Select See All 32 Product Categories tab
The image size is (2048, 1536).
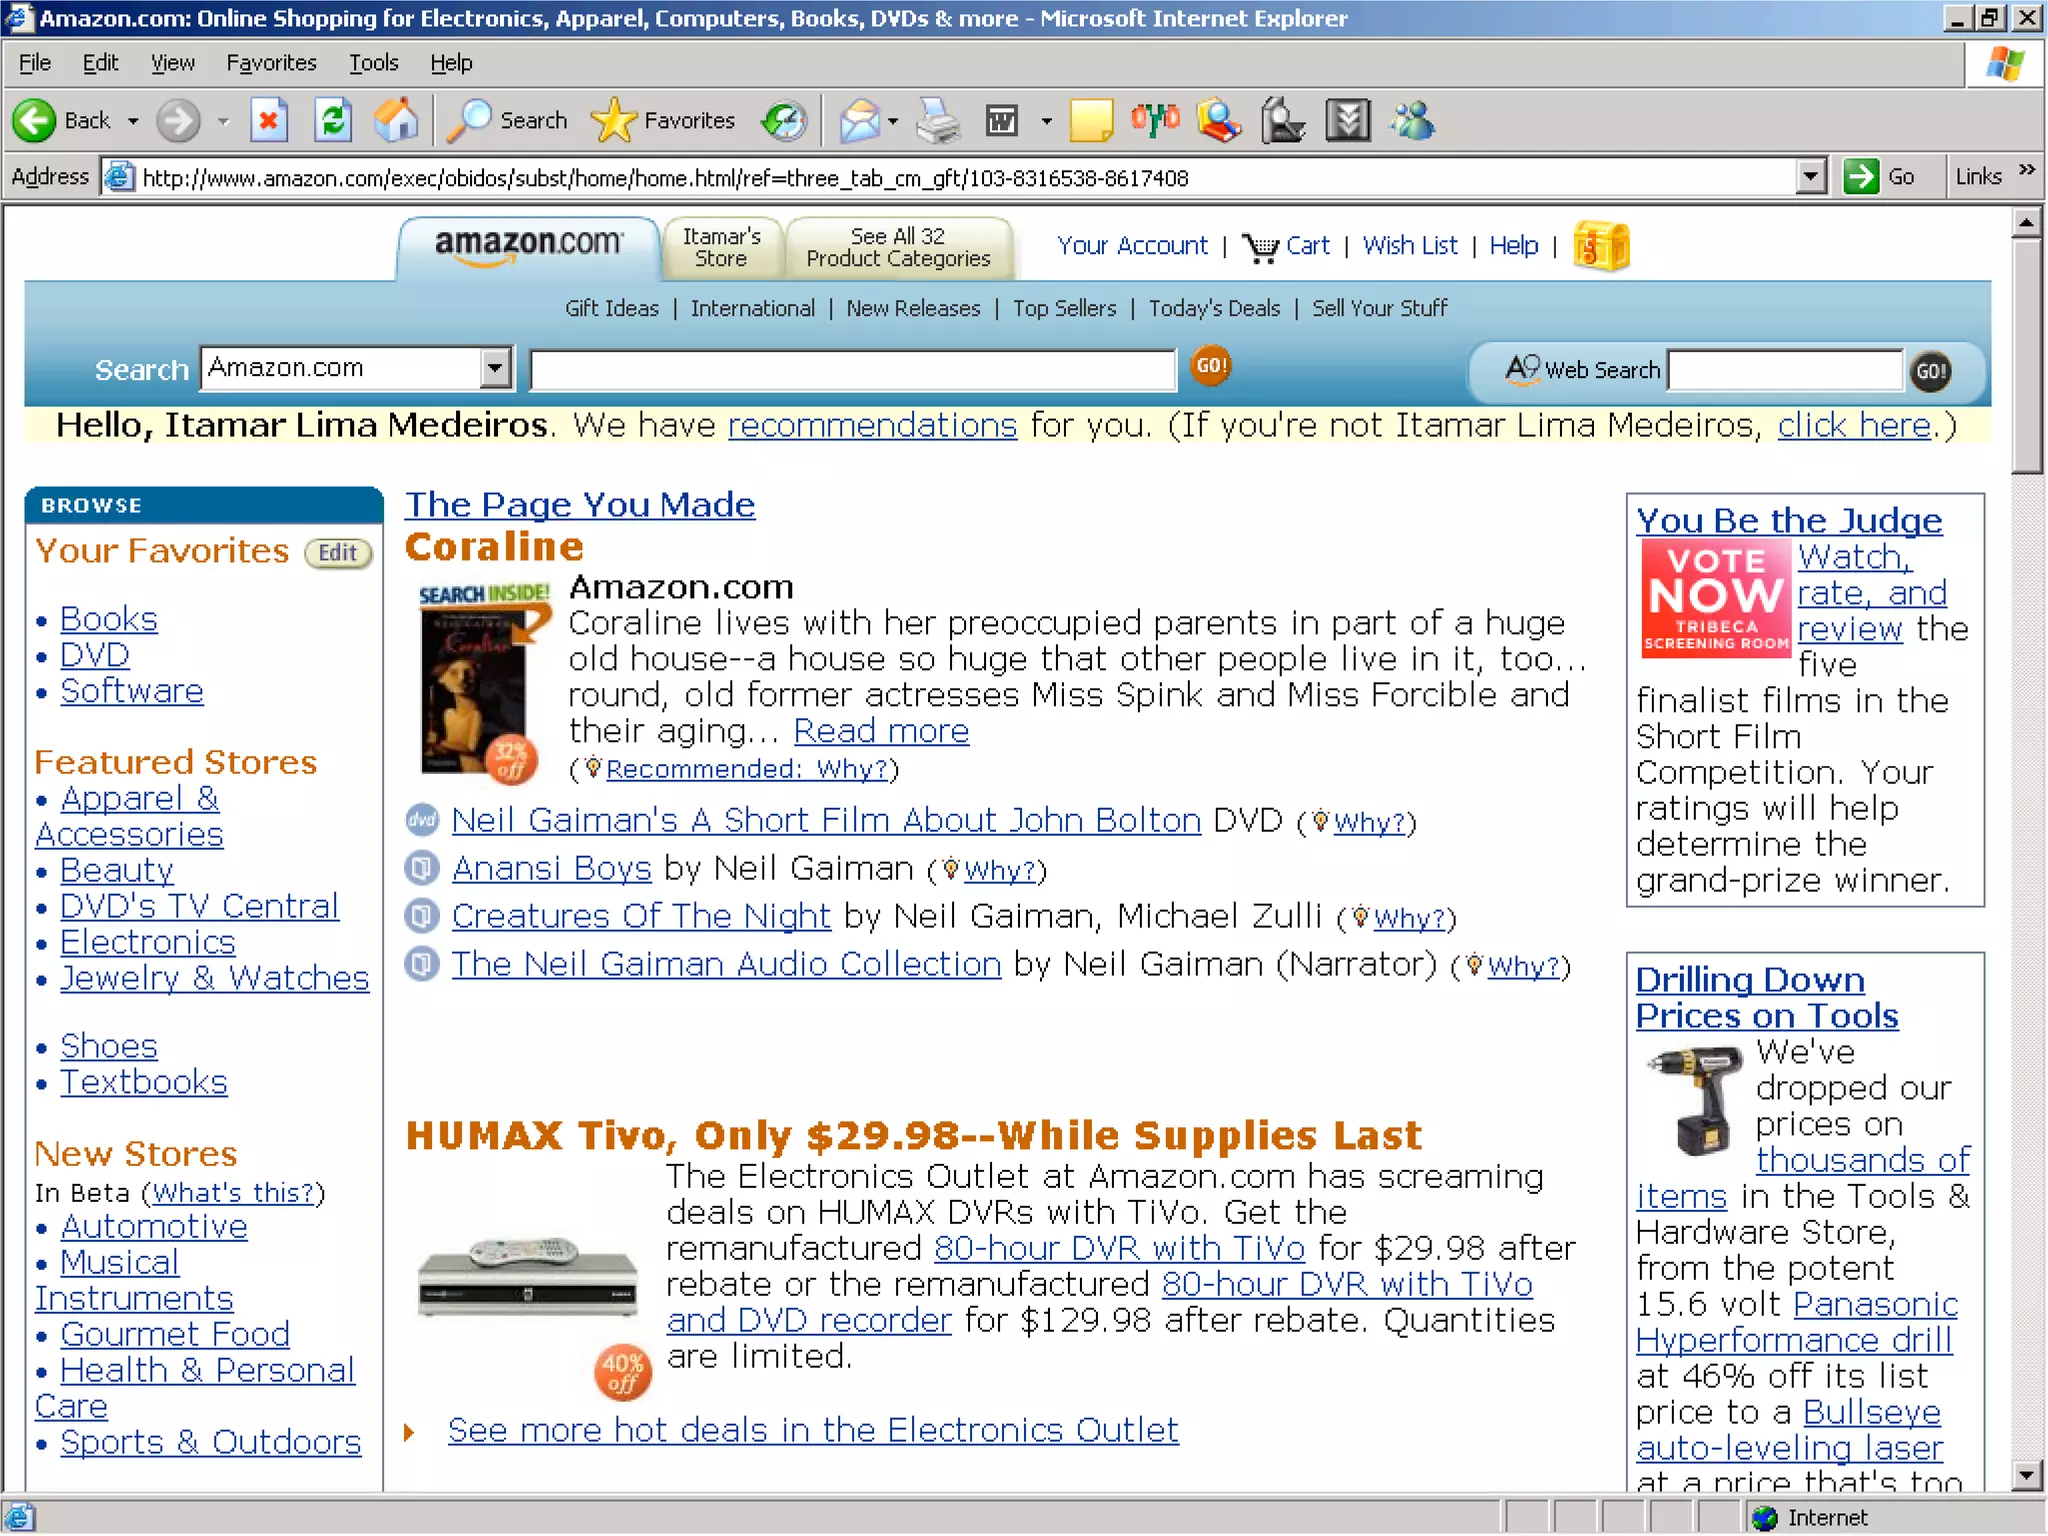[898, 247]
